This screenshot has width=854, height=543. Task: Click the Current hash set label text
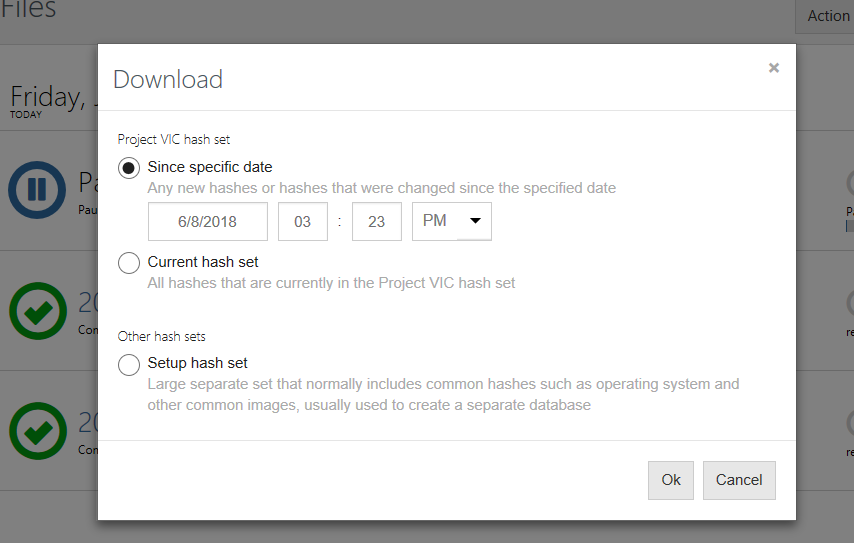(203, 262)
